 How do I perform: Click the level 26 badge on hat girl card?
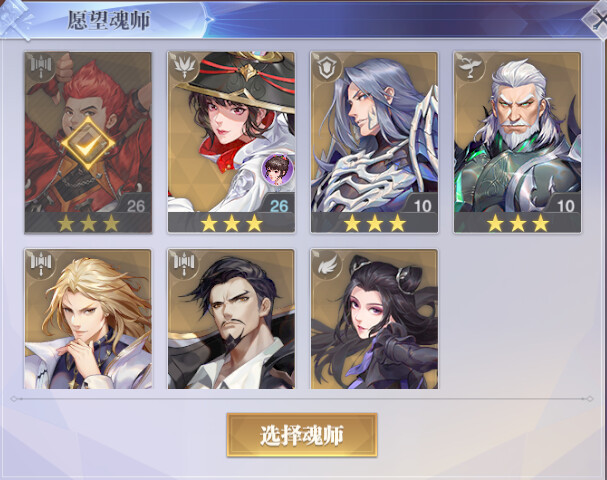[x=279, y=206]
